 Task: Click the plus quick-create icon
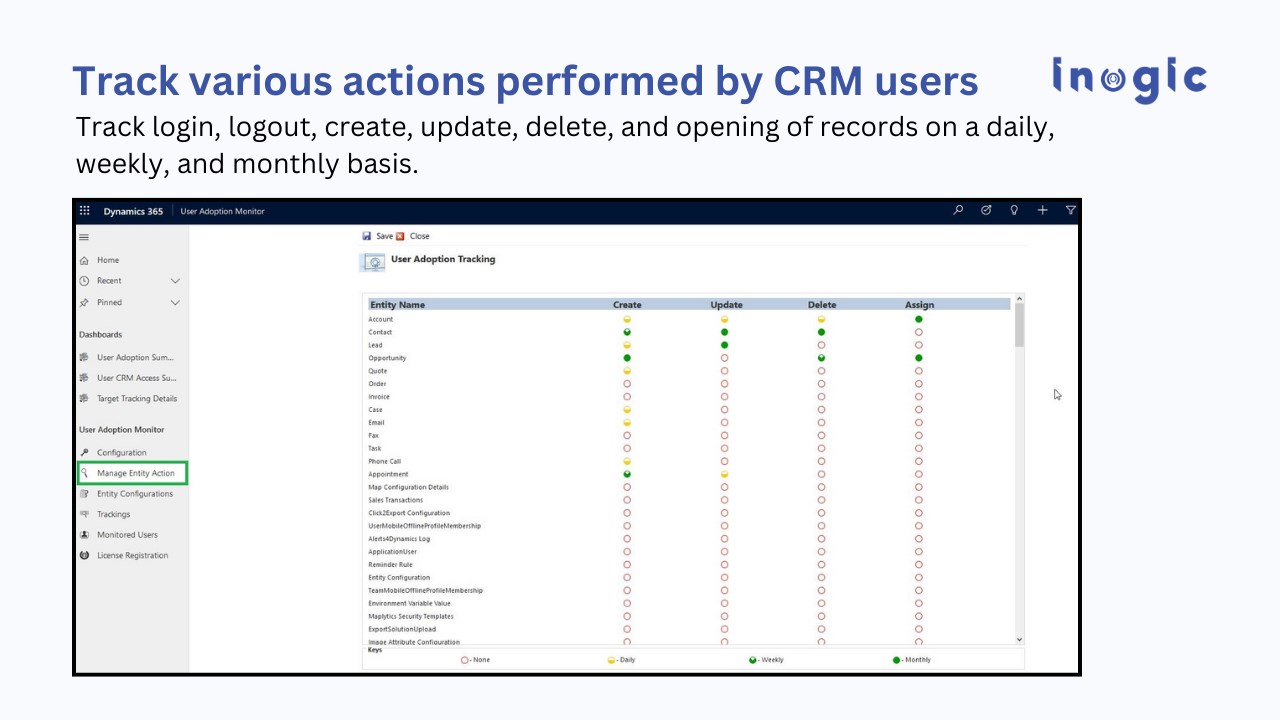click(1042, 210)
